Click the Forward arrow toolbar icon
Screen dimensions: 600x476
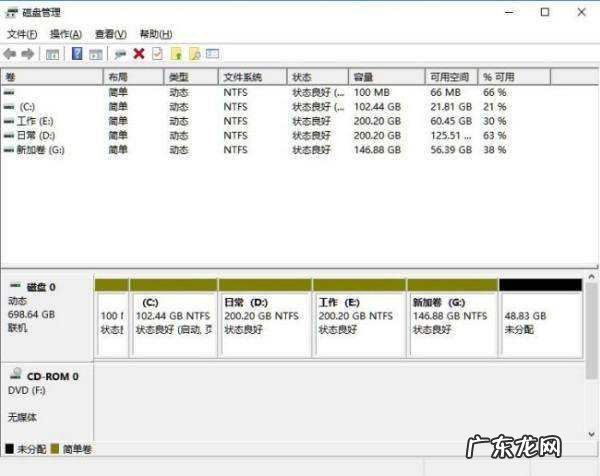tap(28, 54)
